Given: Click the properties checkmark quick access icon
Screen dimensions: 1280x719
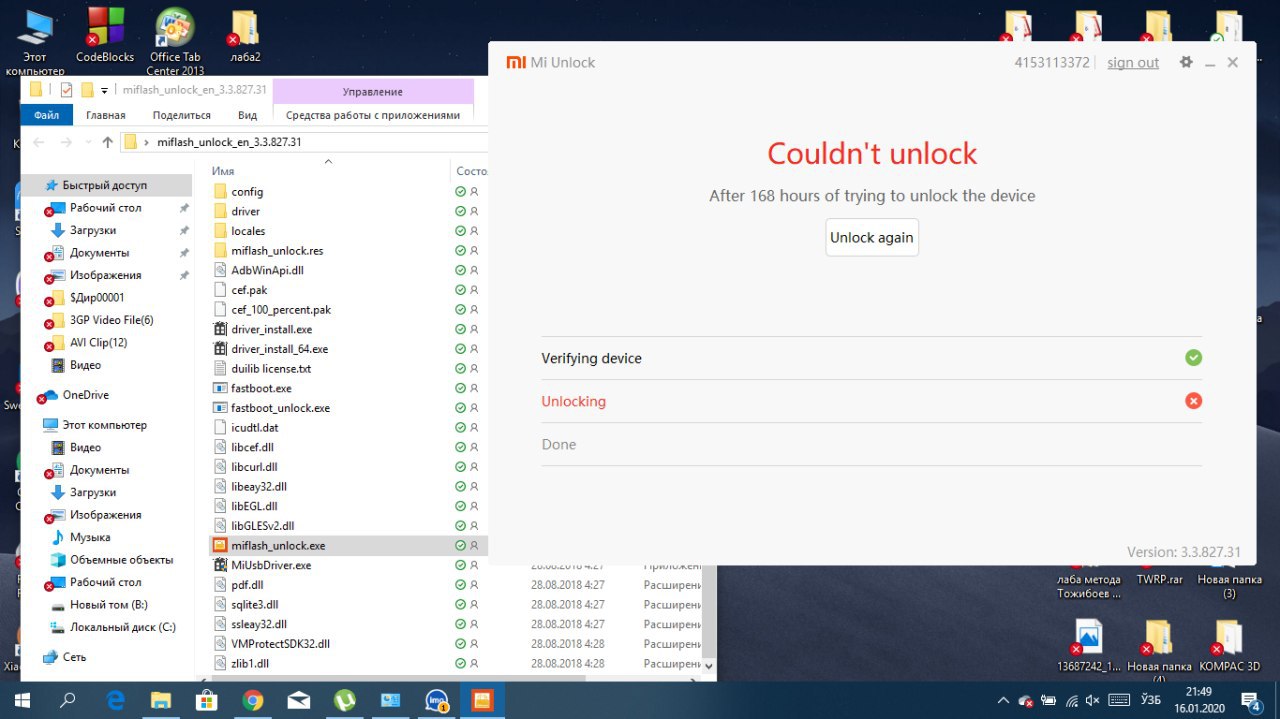Looking at the screenshot, I should point(66,90).
